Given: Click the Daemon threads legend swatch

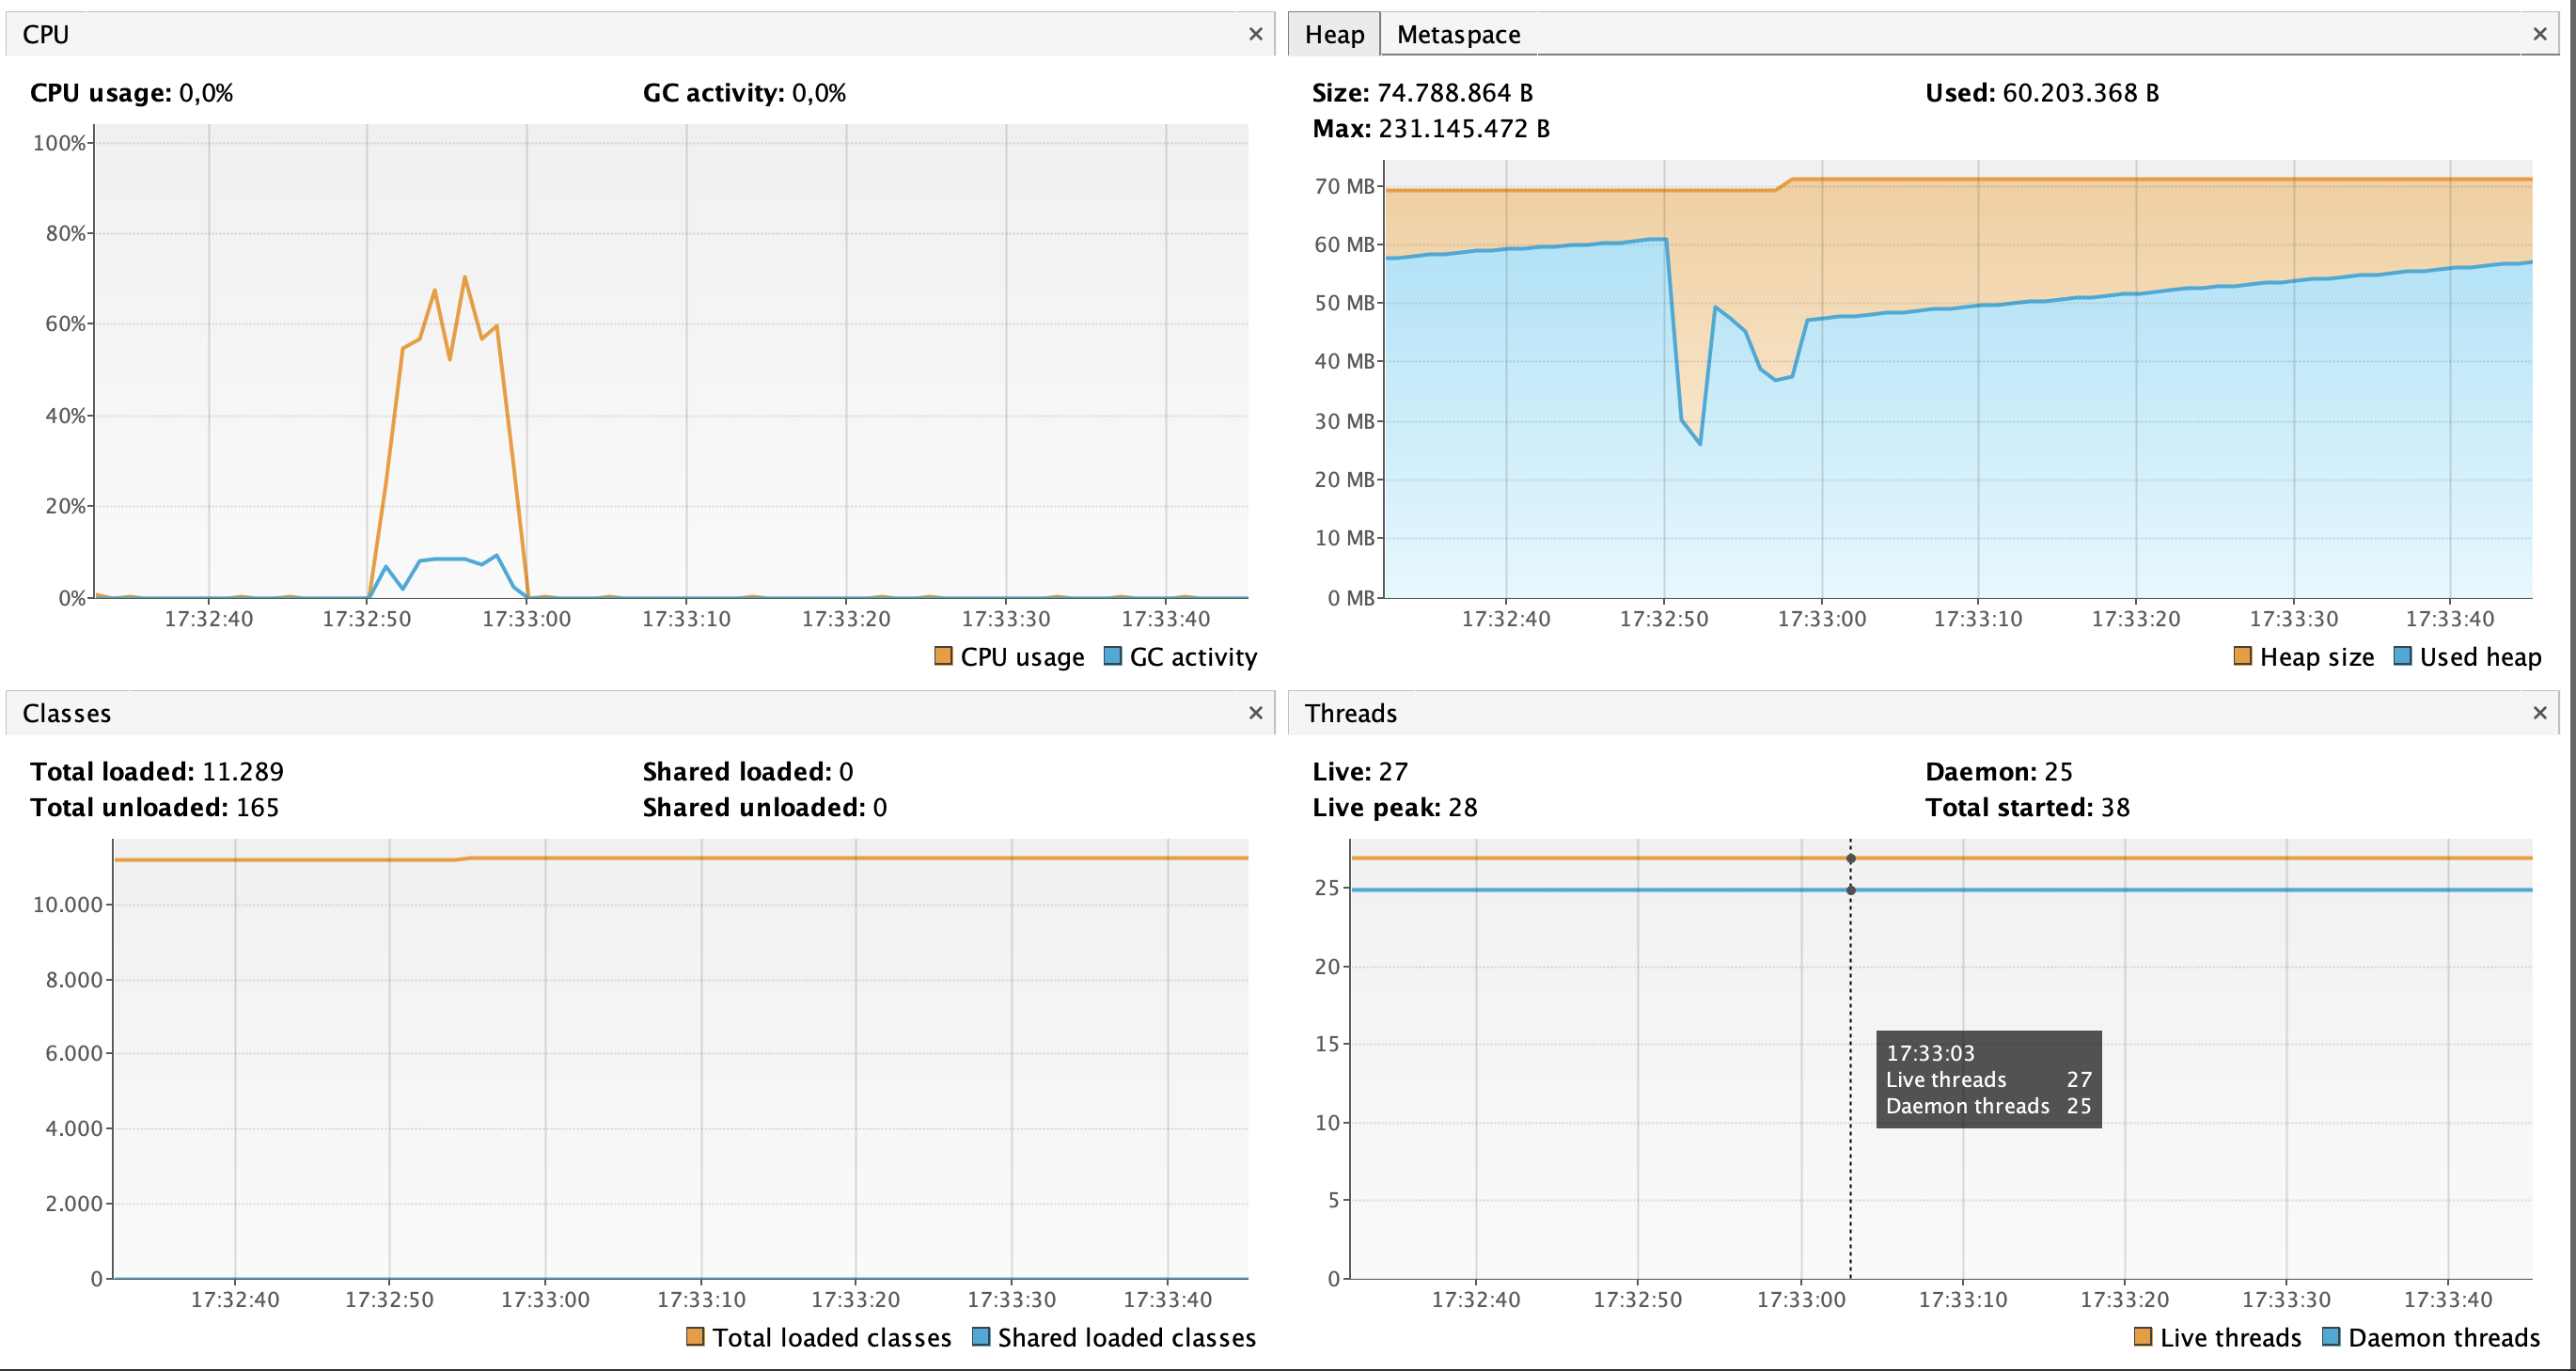Looking at the screenshot, I should coord(2331,1337).
